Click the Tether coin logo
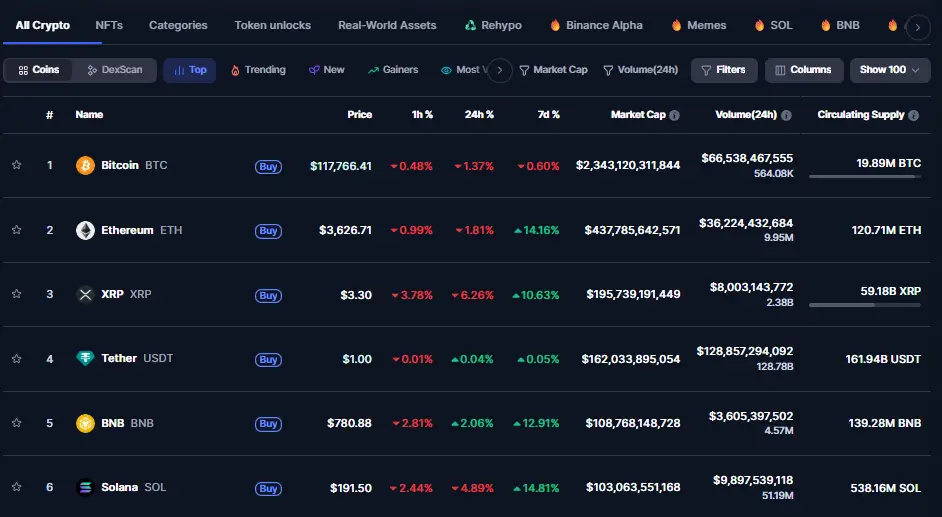942x517 pixels. click(85, 358)
